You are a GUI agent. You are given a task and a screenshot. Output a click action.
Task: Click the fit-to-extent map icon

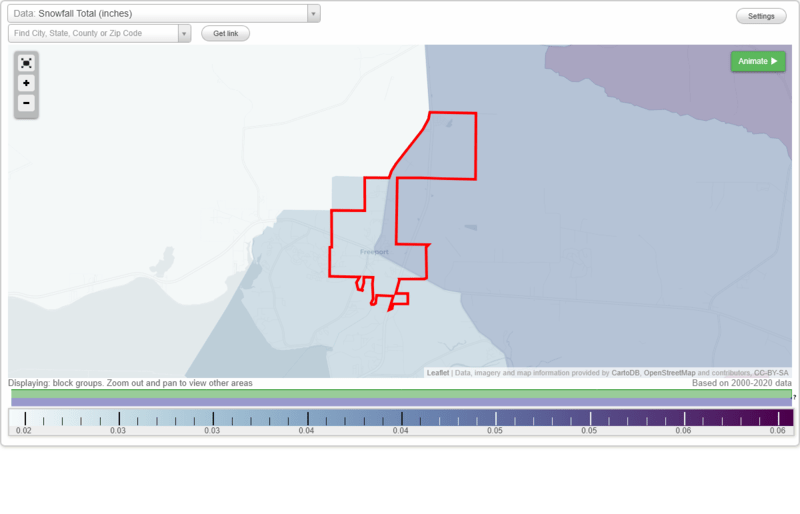tap(26, 63)
